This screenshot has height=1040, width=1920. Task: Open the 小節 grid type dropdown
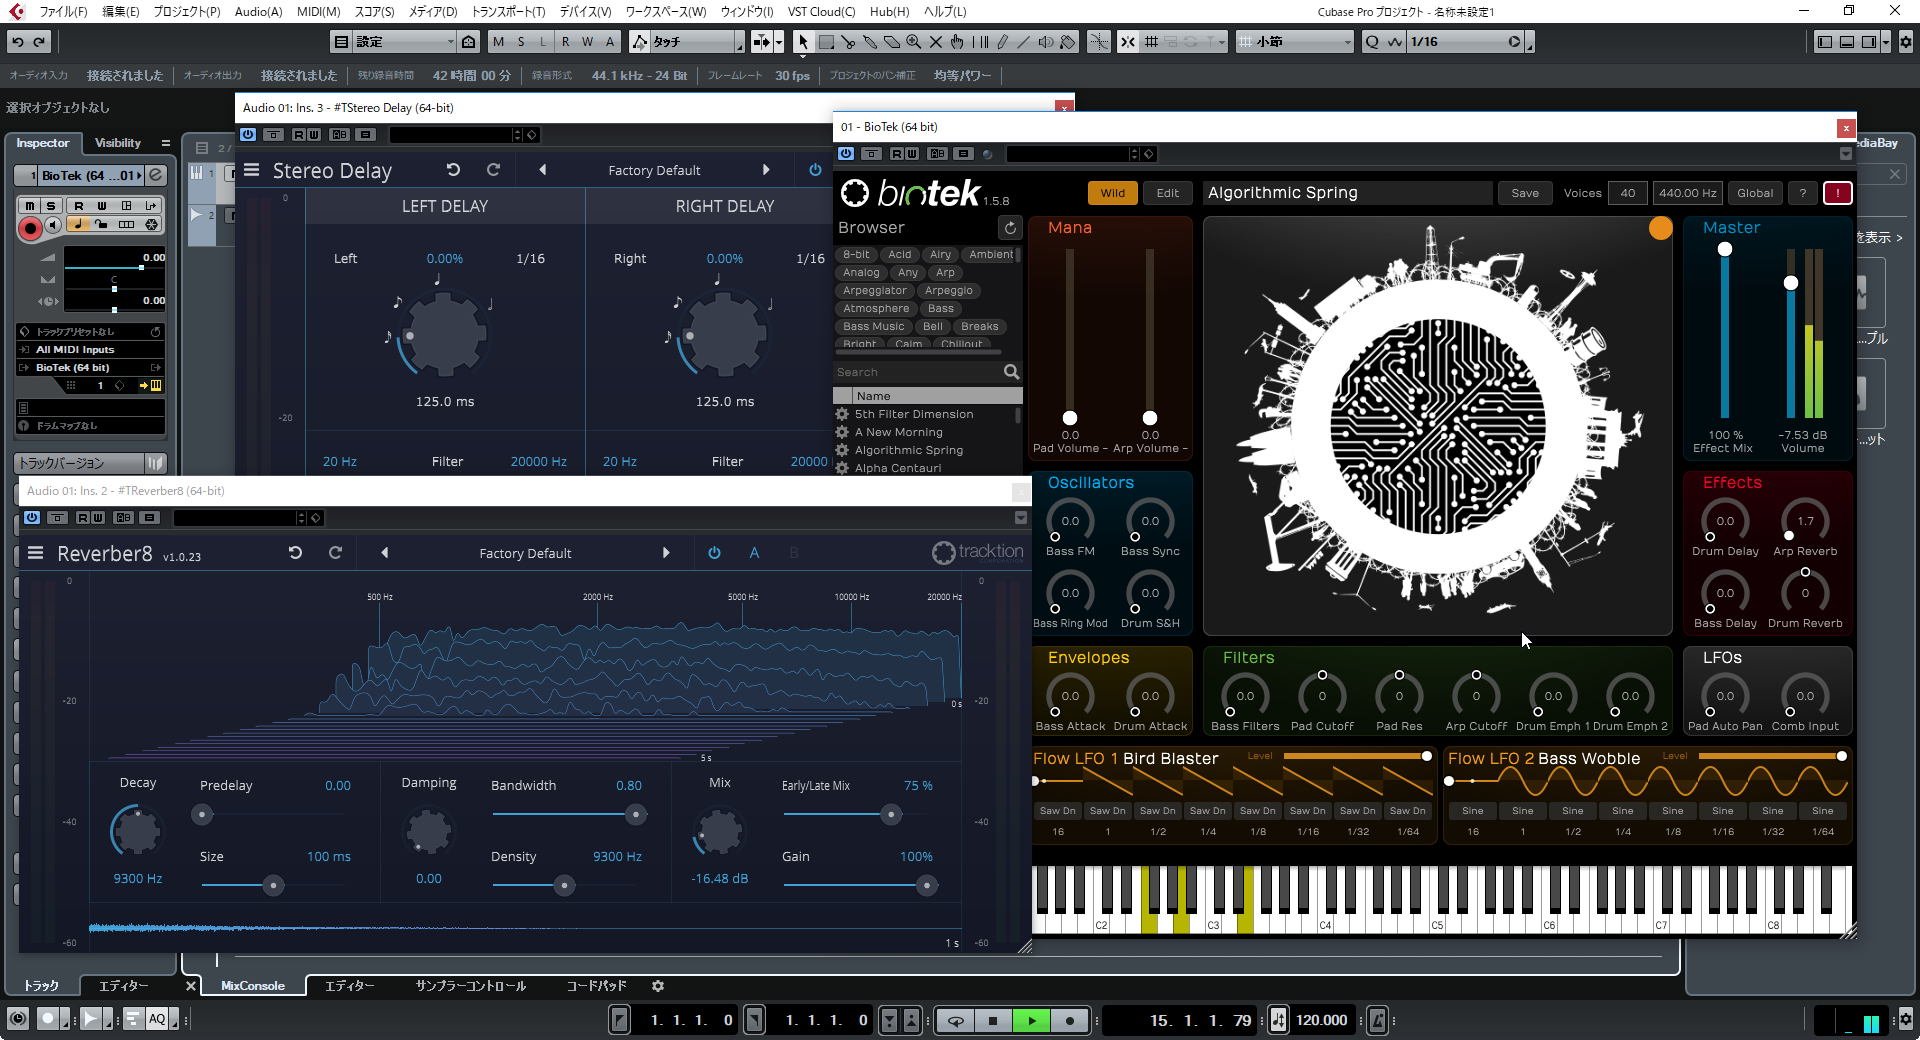(x=1295, y=42)
